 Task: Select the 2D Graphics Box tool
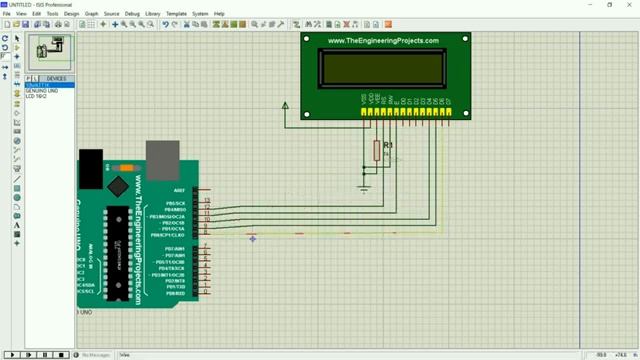tap(17, 188)
